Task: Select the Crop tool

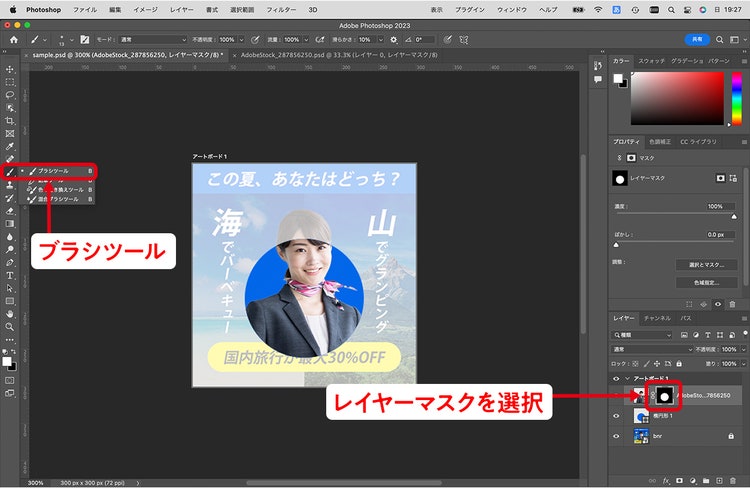Action: pos(10,121)
